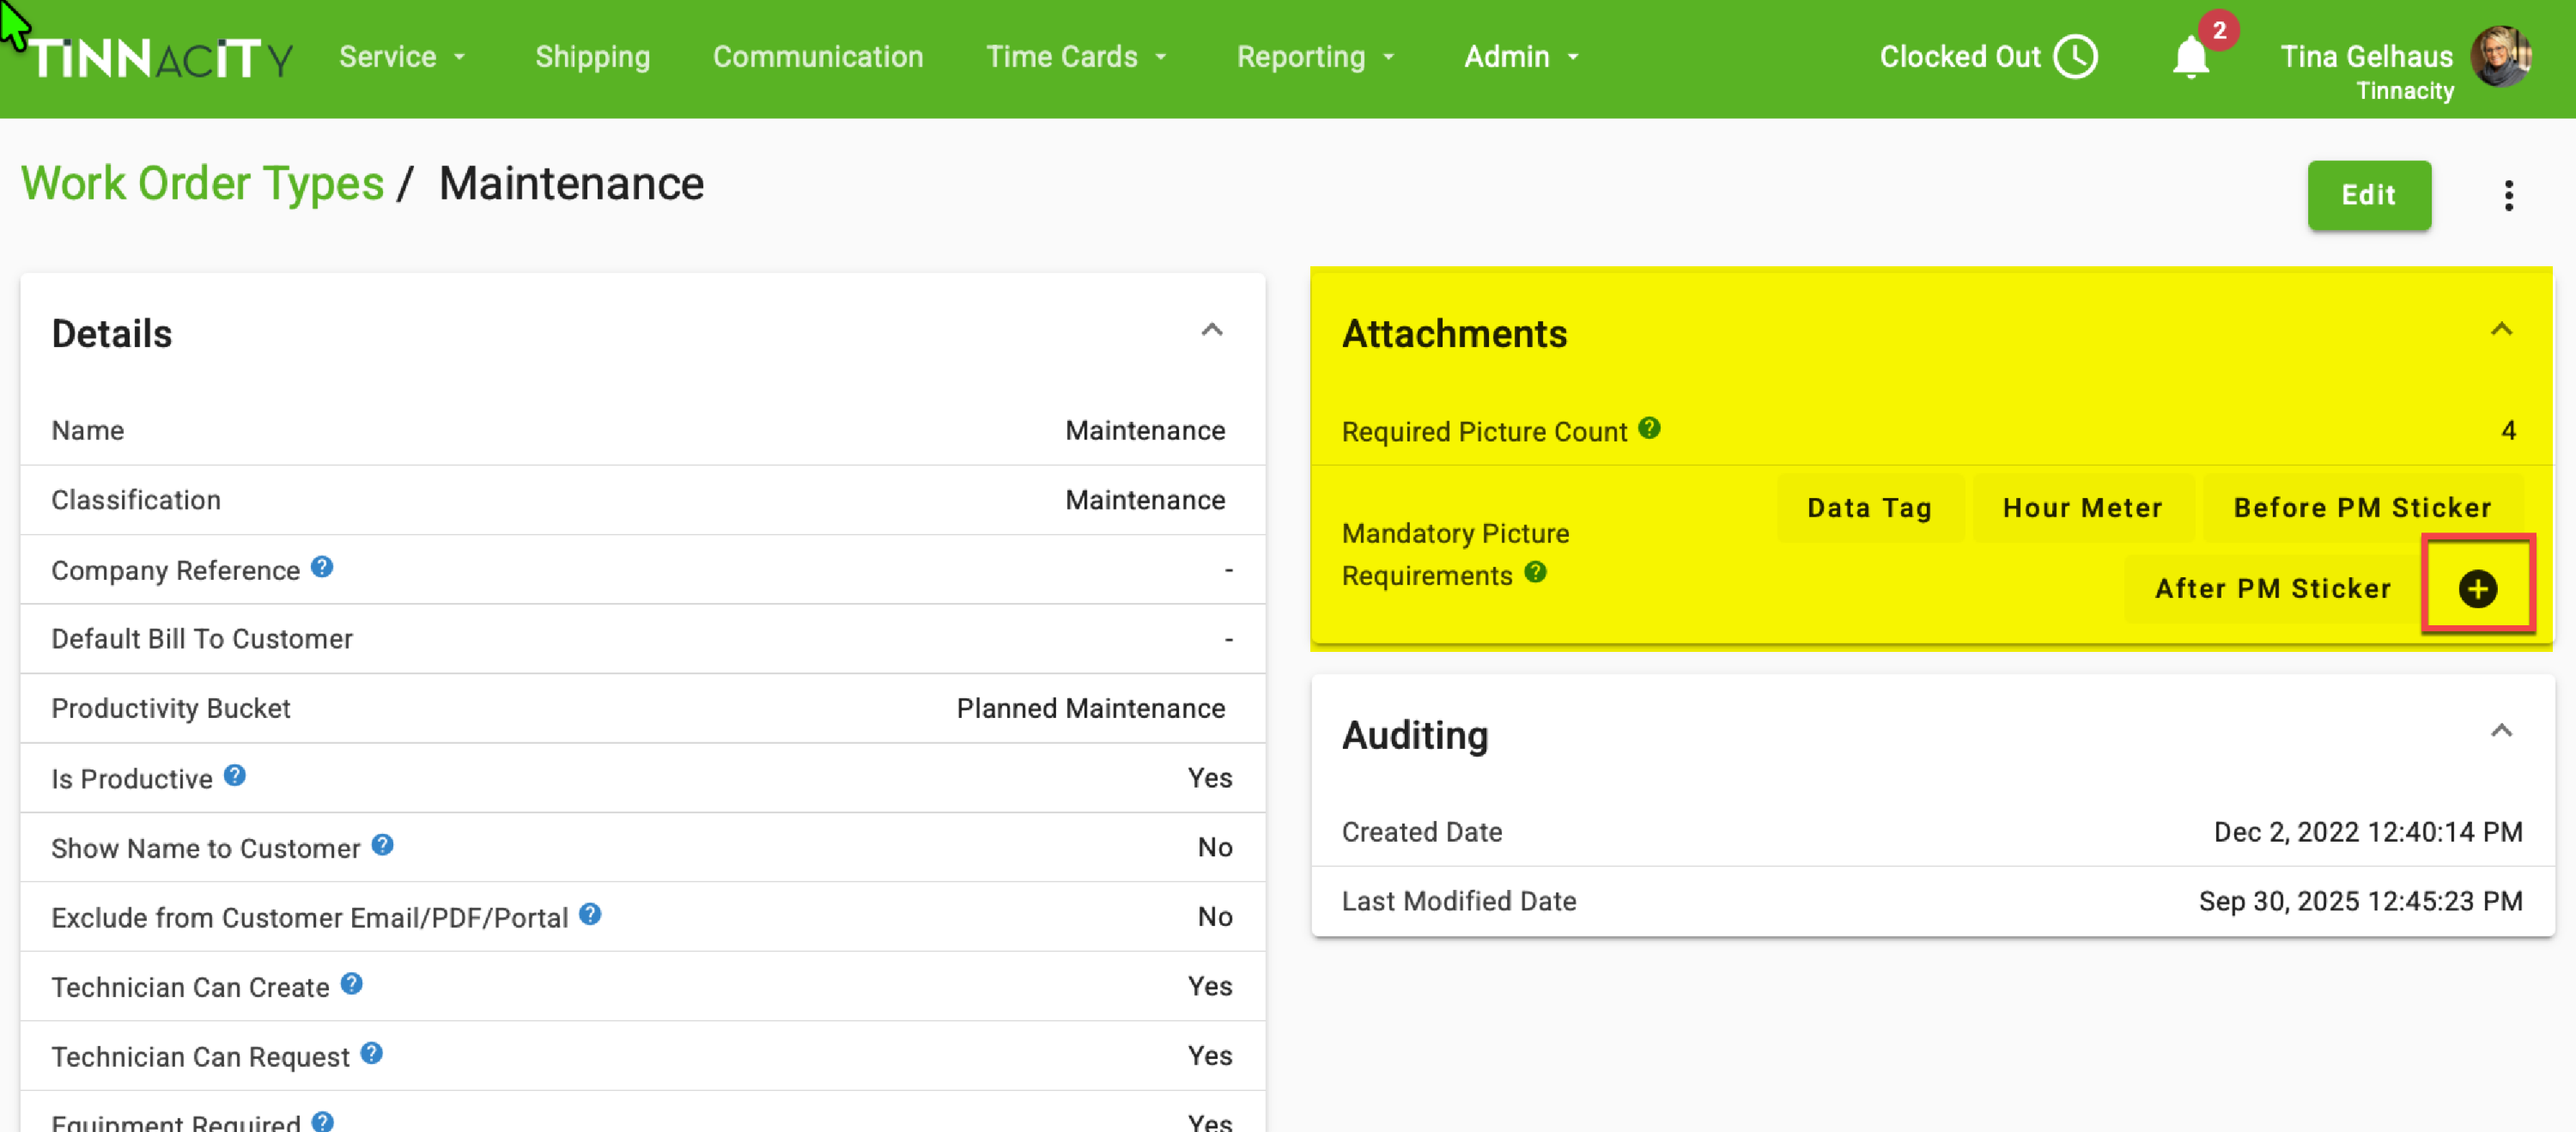Image resolution: width=2576 pixels, height=1132 pixels.
Task: Follow the Work Order Types breadcrumb link
Action: pyautogui.click(x=203, y=184)
